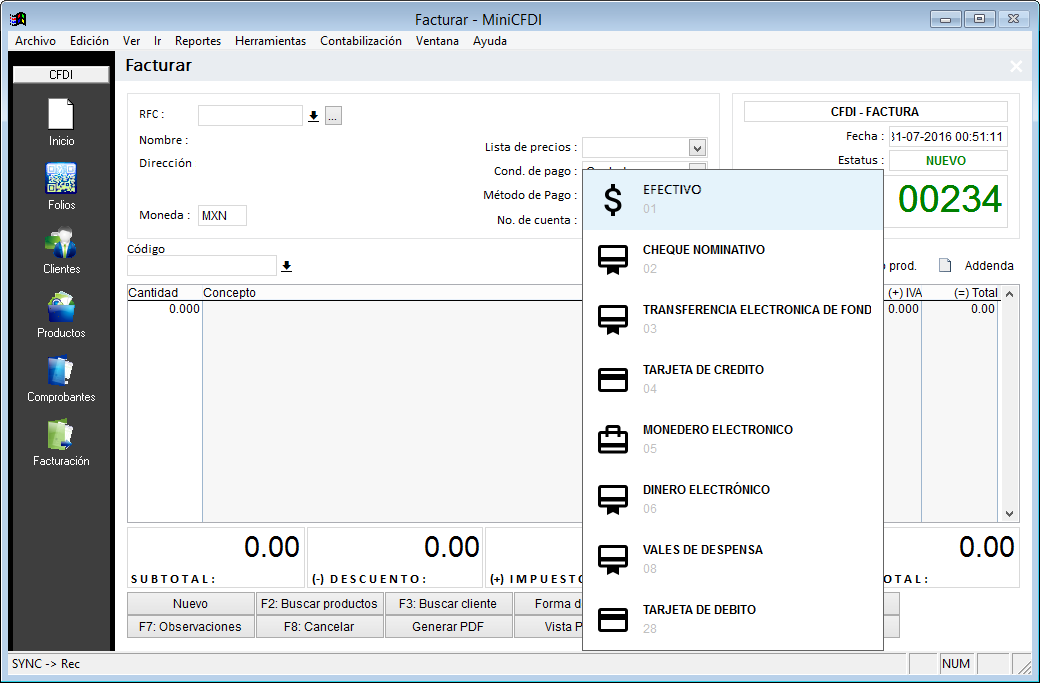Open the Herramientas menu
The image size is (1040, 683).
(x=270, y=41)
